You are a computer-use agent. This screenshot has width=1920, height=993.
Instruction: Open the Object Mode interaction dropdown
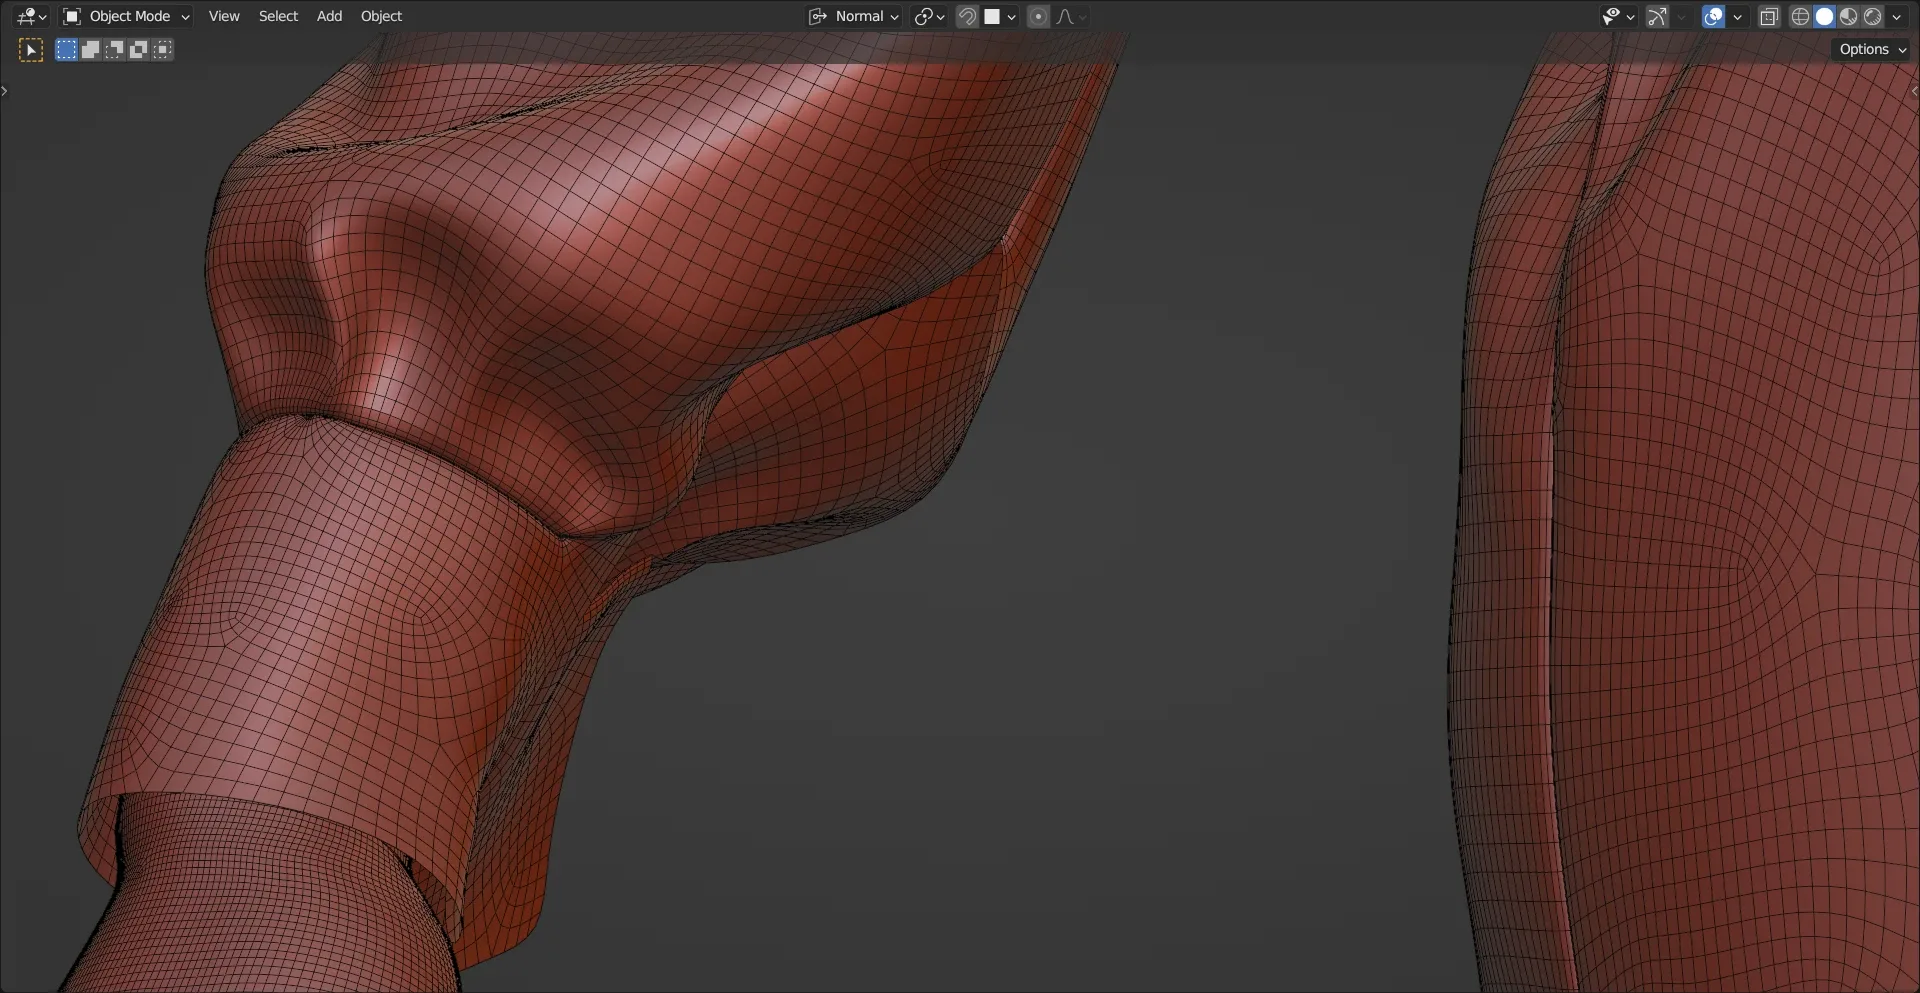(x=126, y=16)
